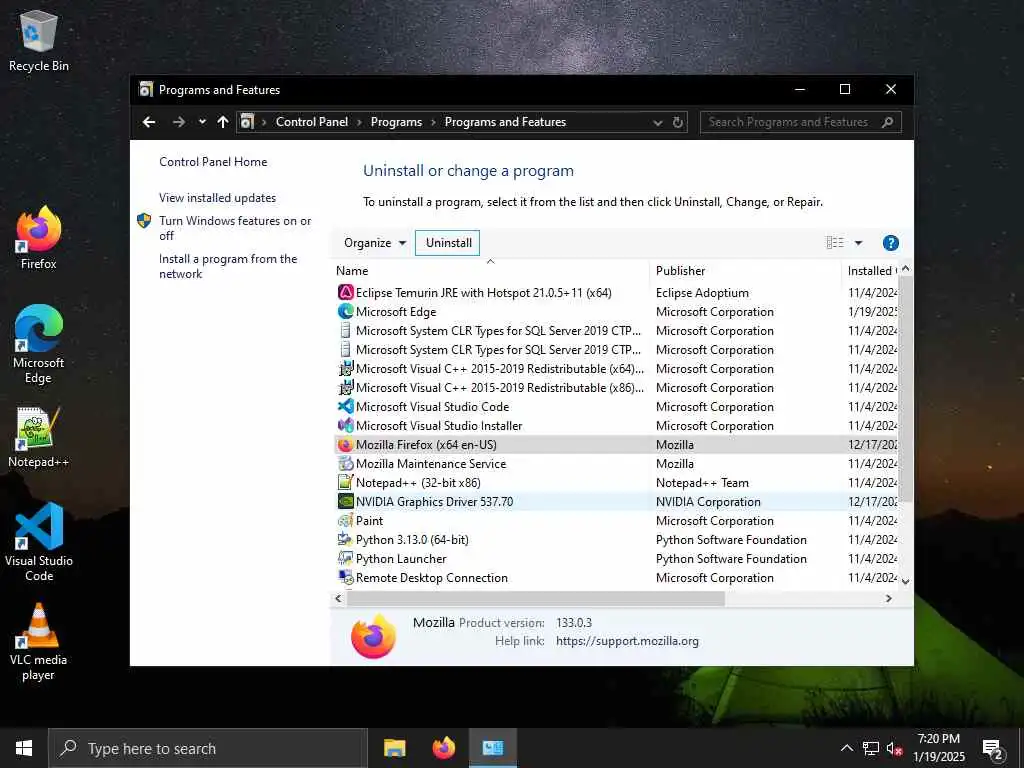Expand the address bar history dropdown

coord(658,122)
